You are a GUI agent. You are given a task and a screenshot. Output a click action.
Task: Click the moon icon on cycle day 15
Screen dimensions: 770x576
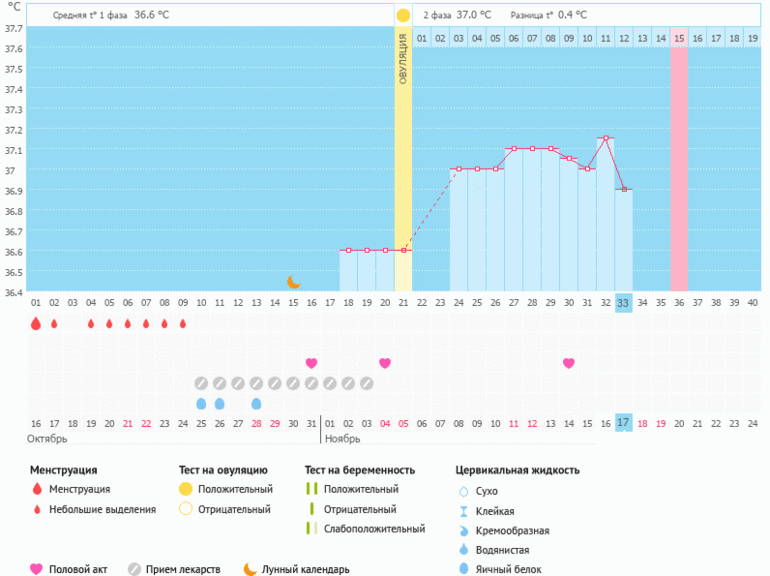point(294,282)
